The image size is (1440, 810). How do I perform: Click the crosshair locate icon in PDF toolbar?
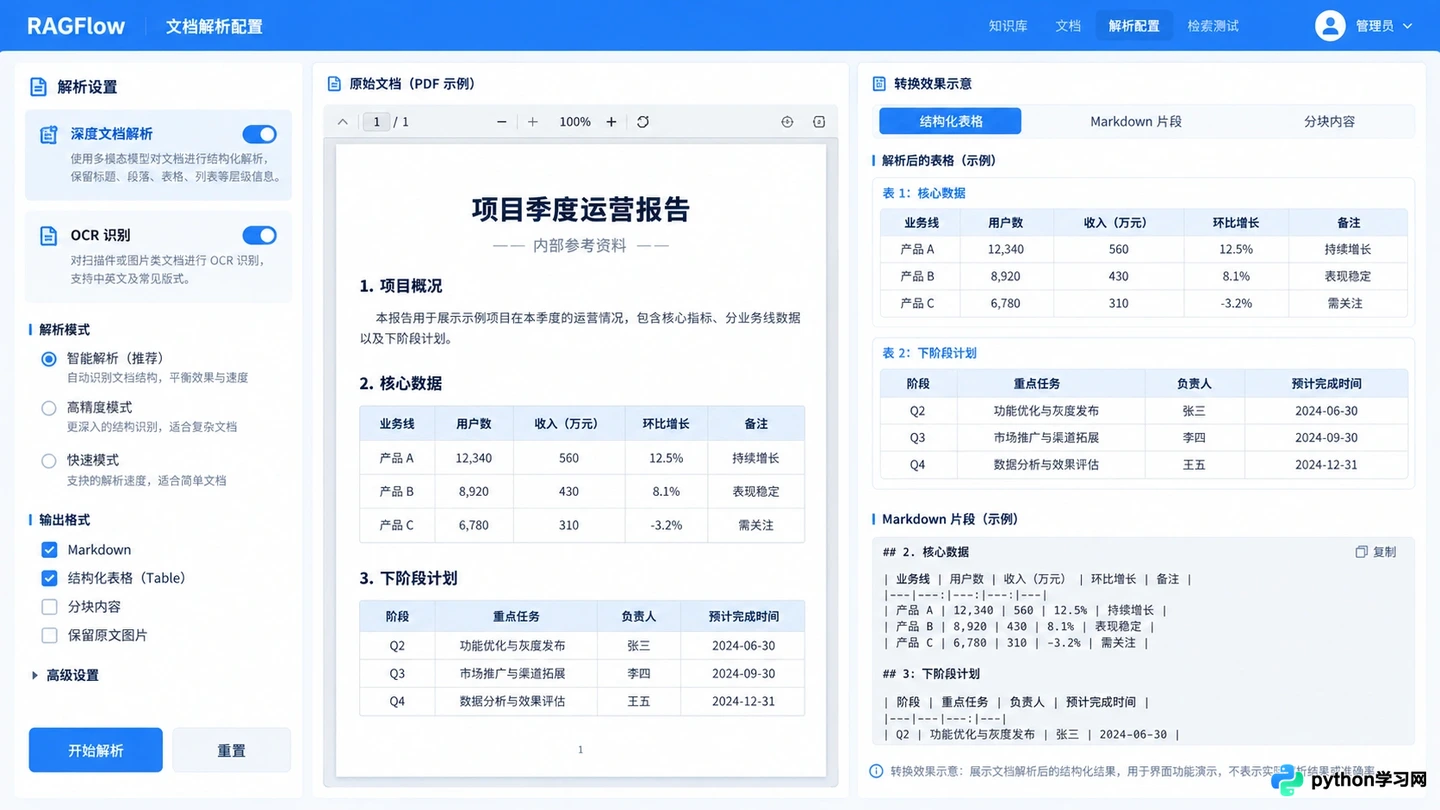pyautogui.click(x=787, y=122)
